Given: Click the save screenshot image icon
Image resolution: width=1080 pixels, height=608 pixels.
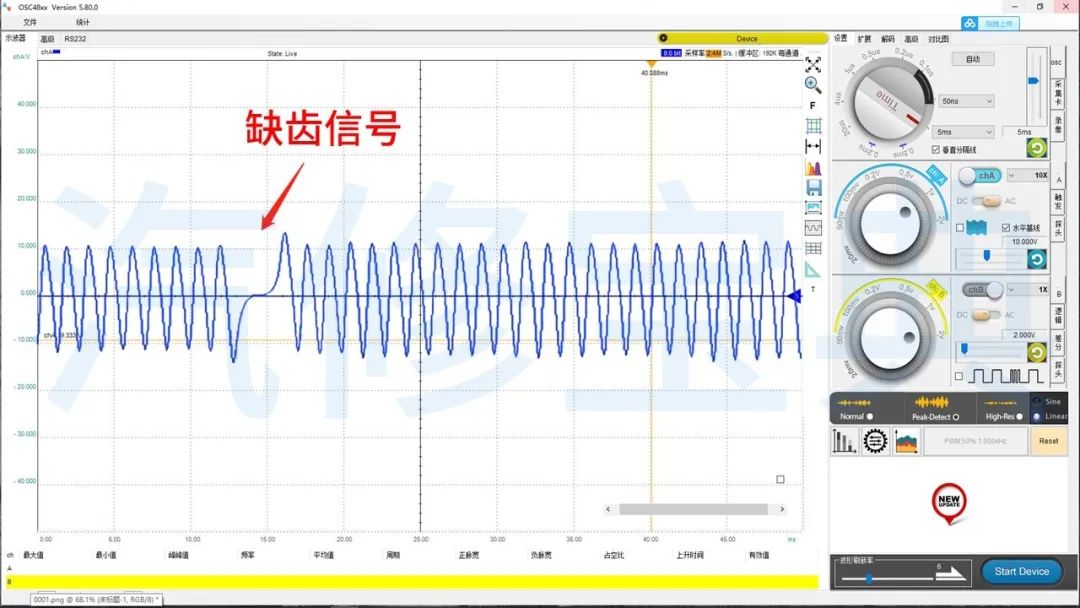Looking at the screenshot, I should (813, 207).
